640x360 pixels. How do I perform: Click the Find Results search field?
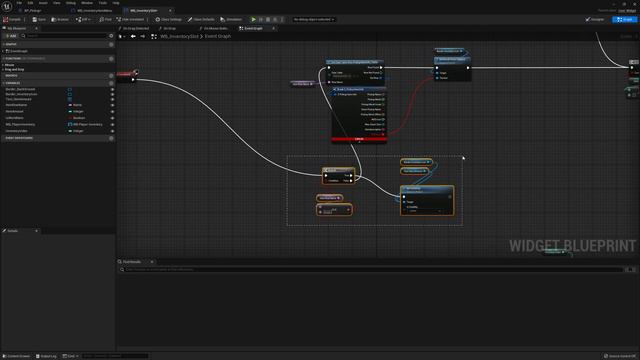tap(371, 269)
